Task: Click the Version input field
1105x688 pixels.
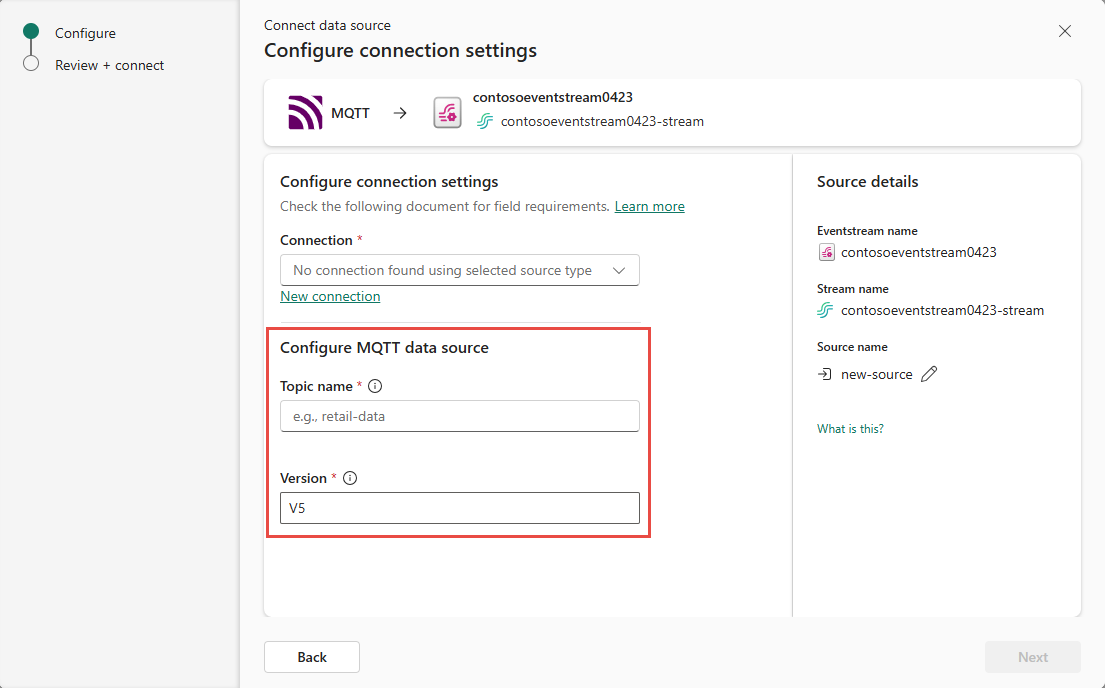Action: point(459,508)
